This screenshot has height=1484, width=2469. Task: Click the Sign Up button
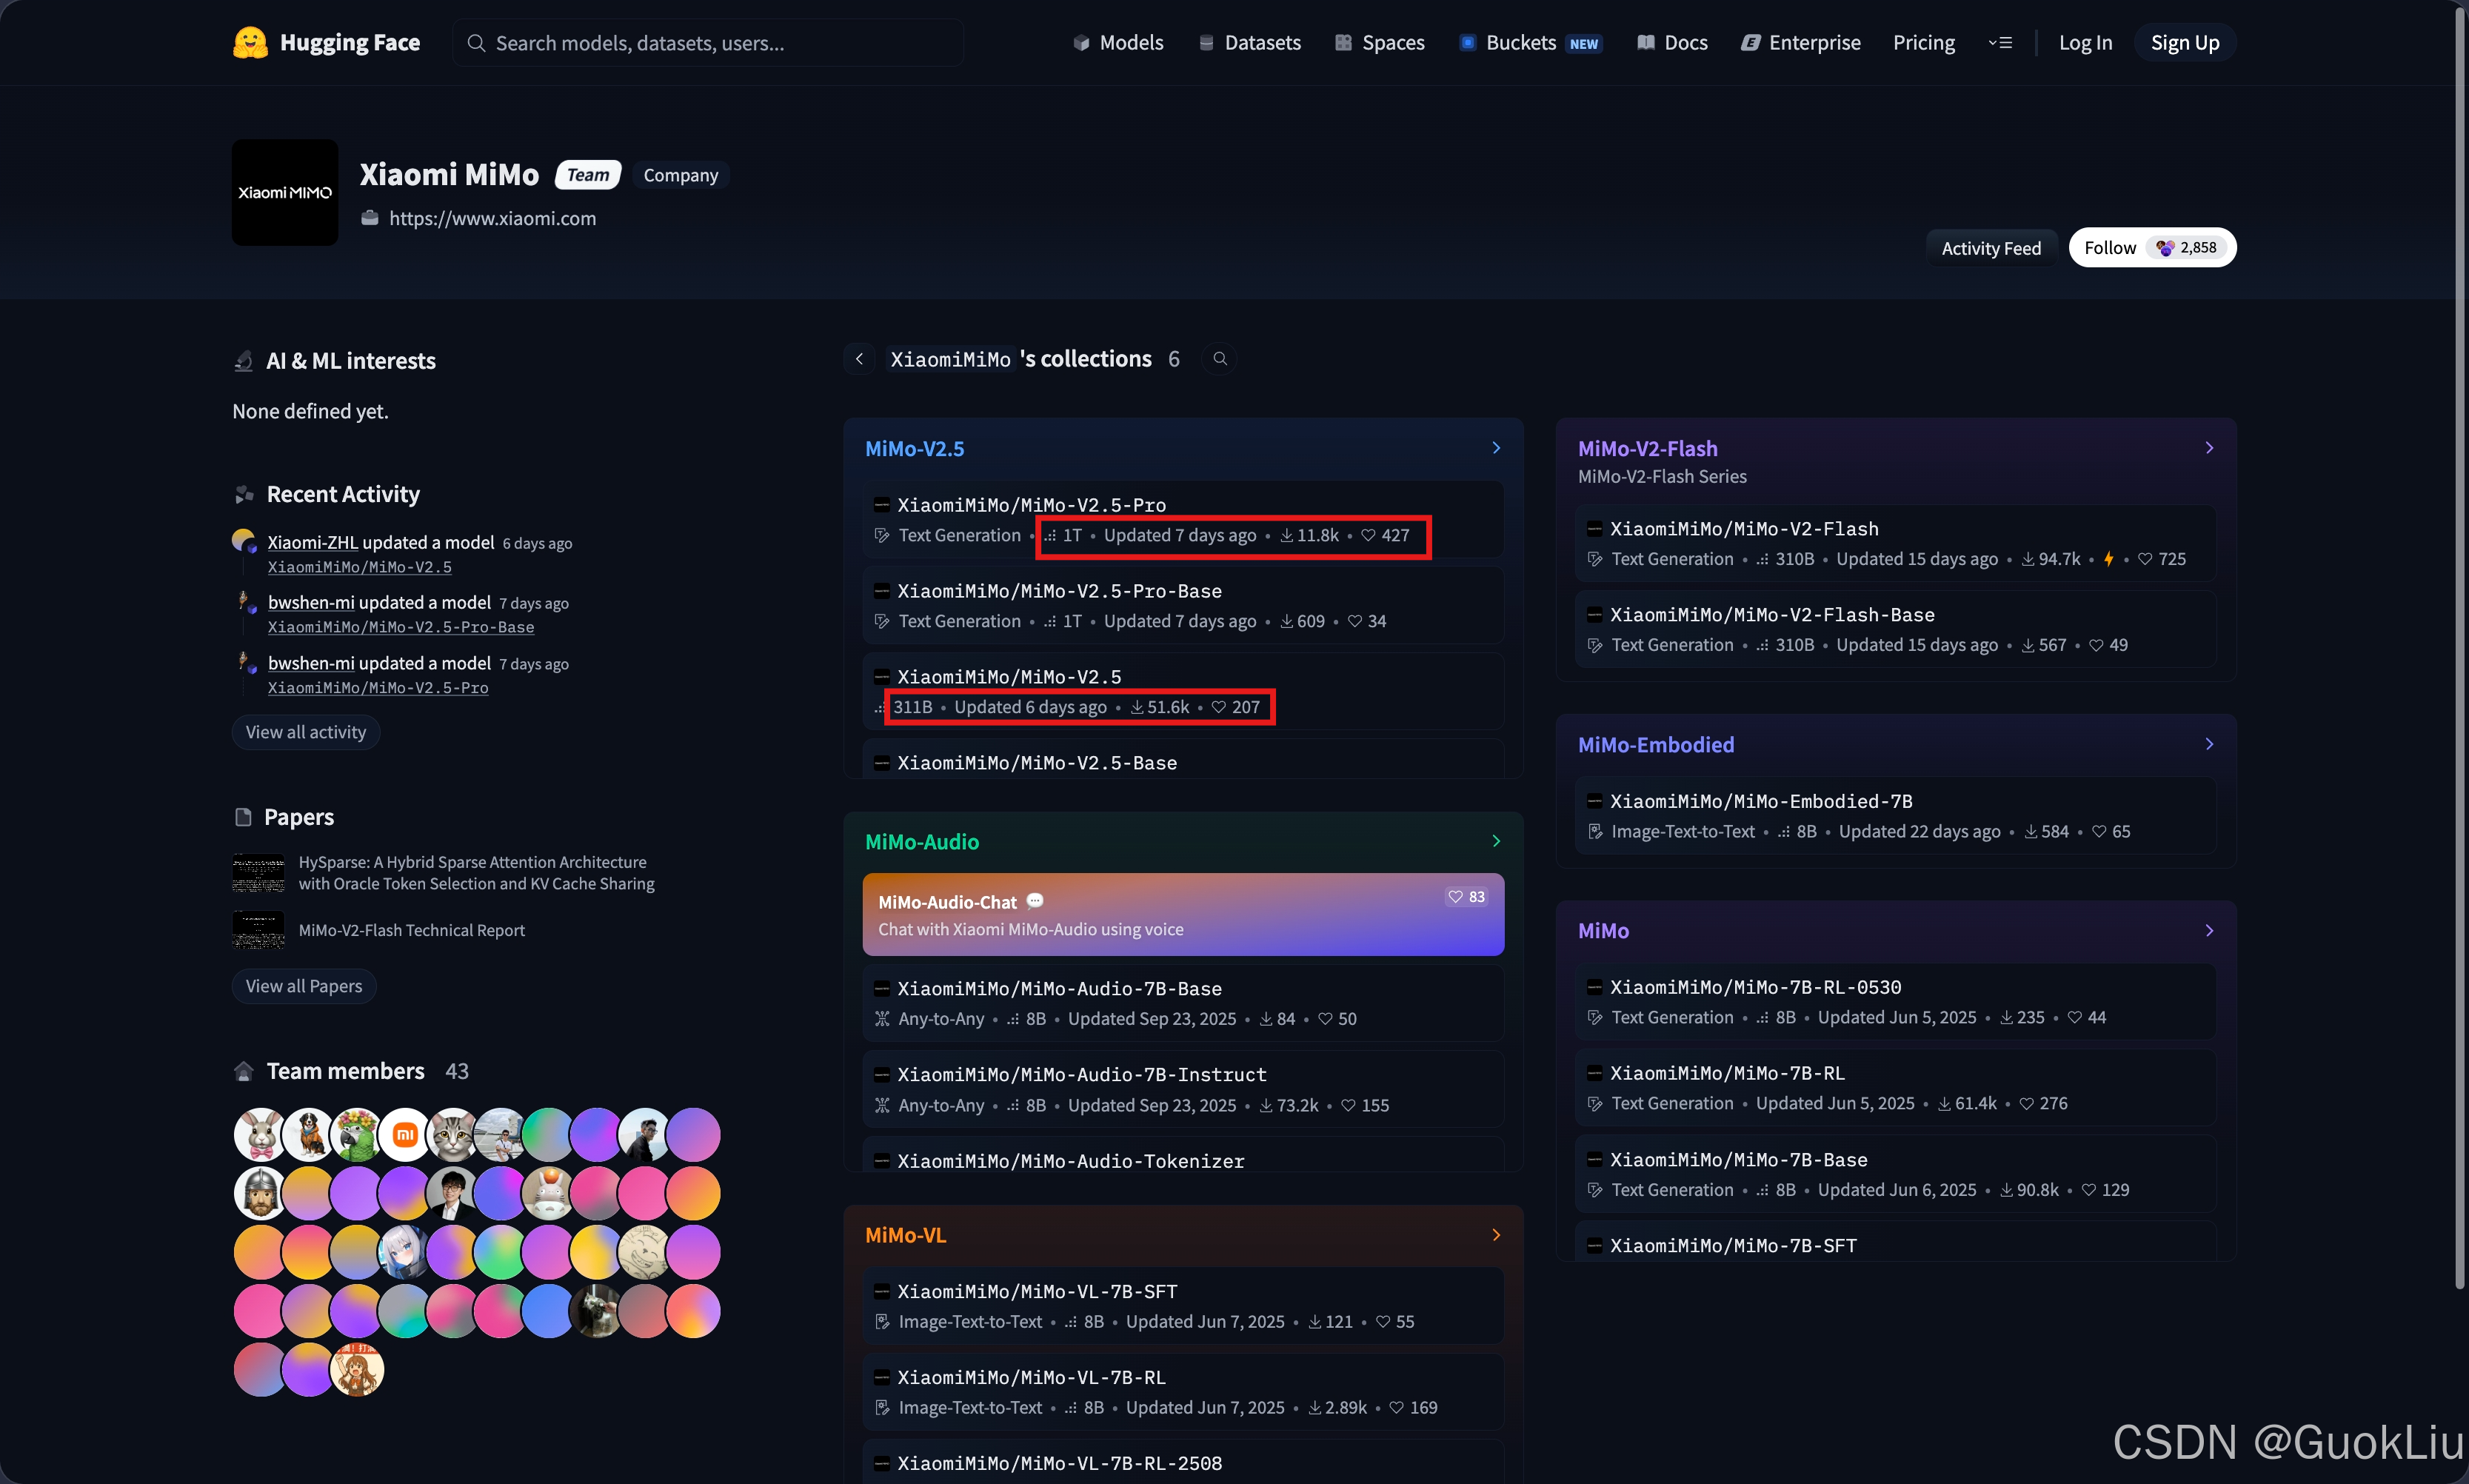click(x=2184, y=43)
